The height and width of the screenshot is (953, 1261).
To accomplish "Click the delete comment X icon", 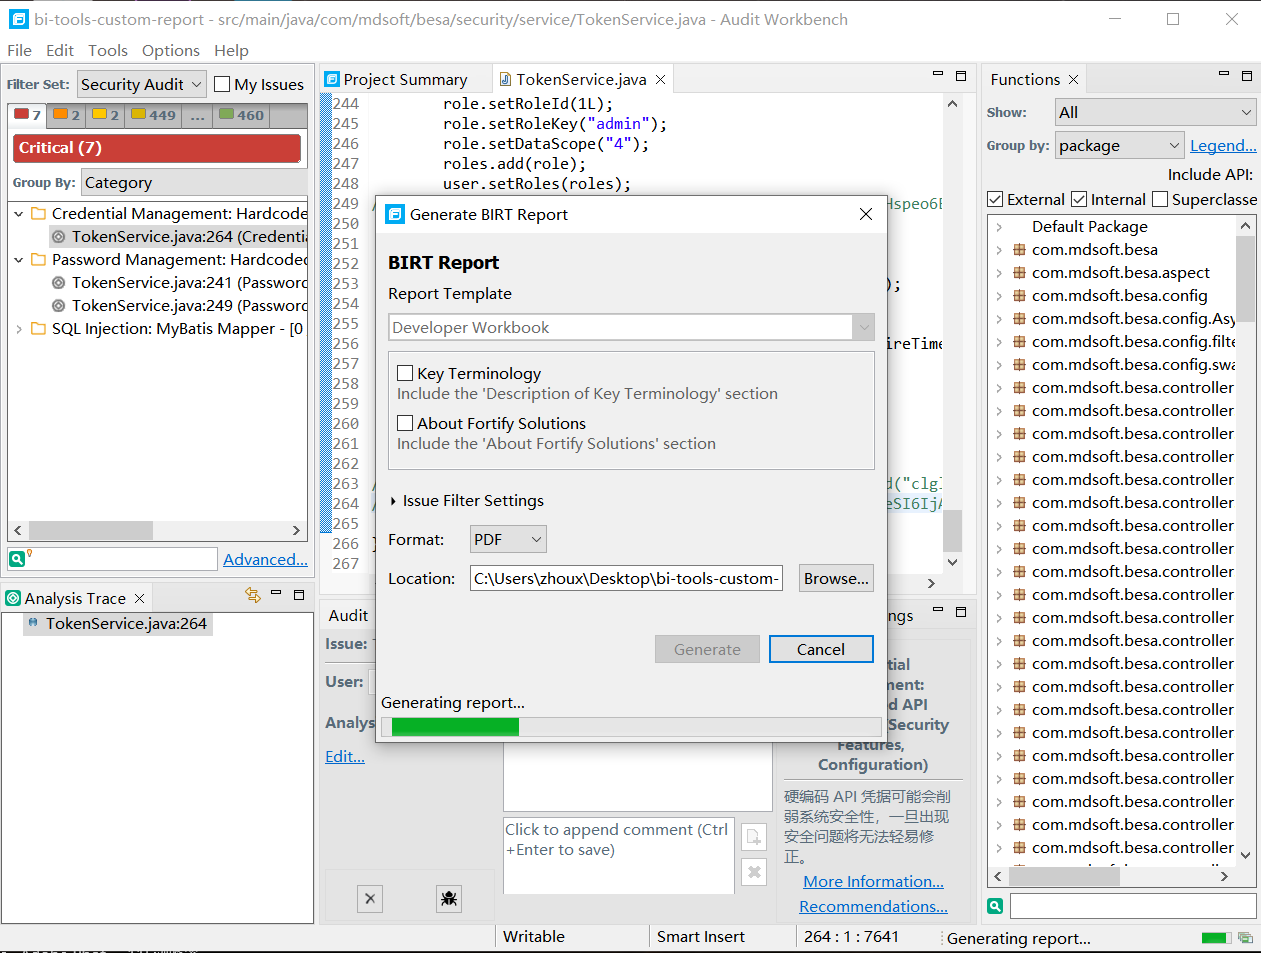I will 754,872.
